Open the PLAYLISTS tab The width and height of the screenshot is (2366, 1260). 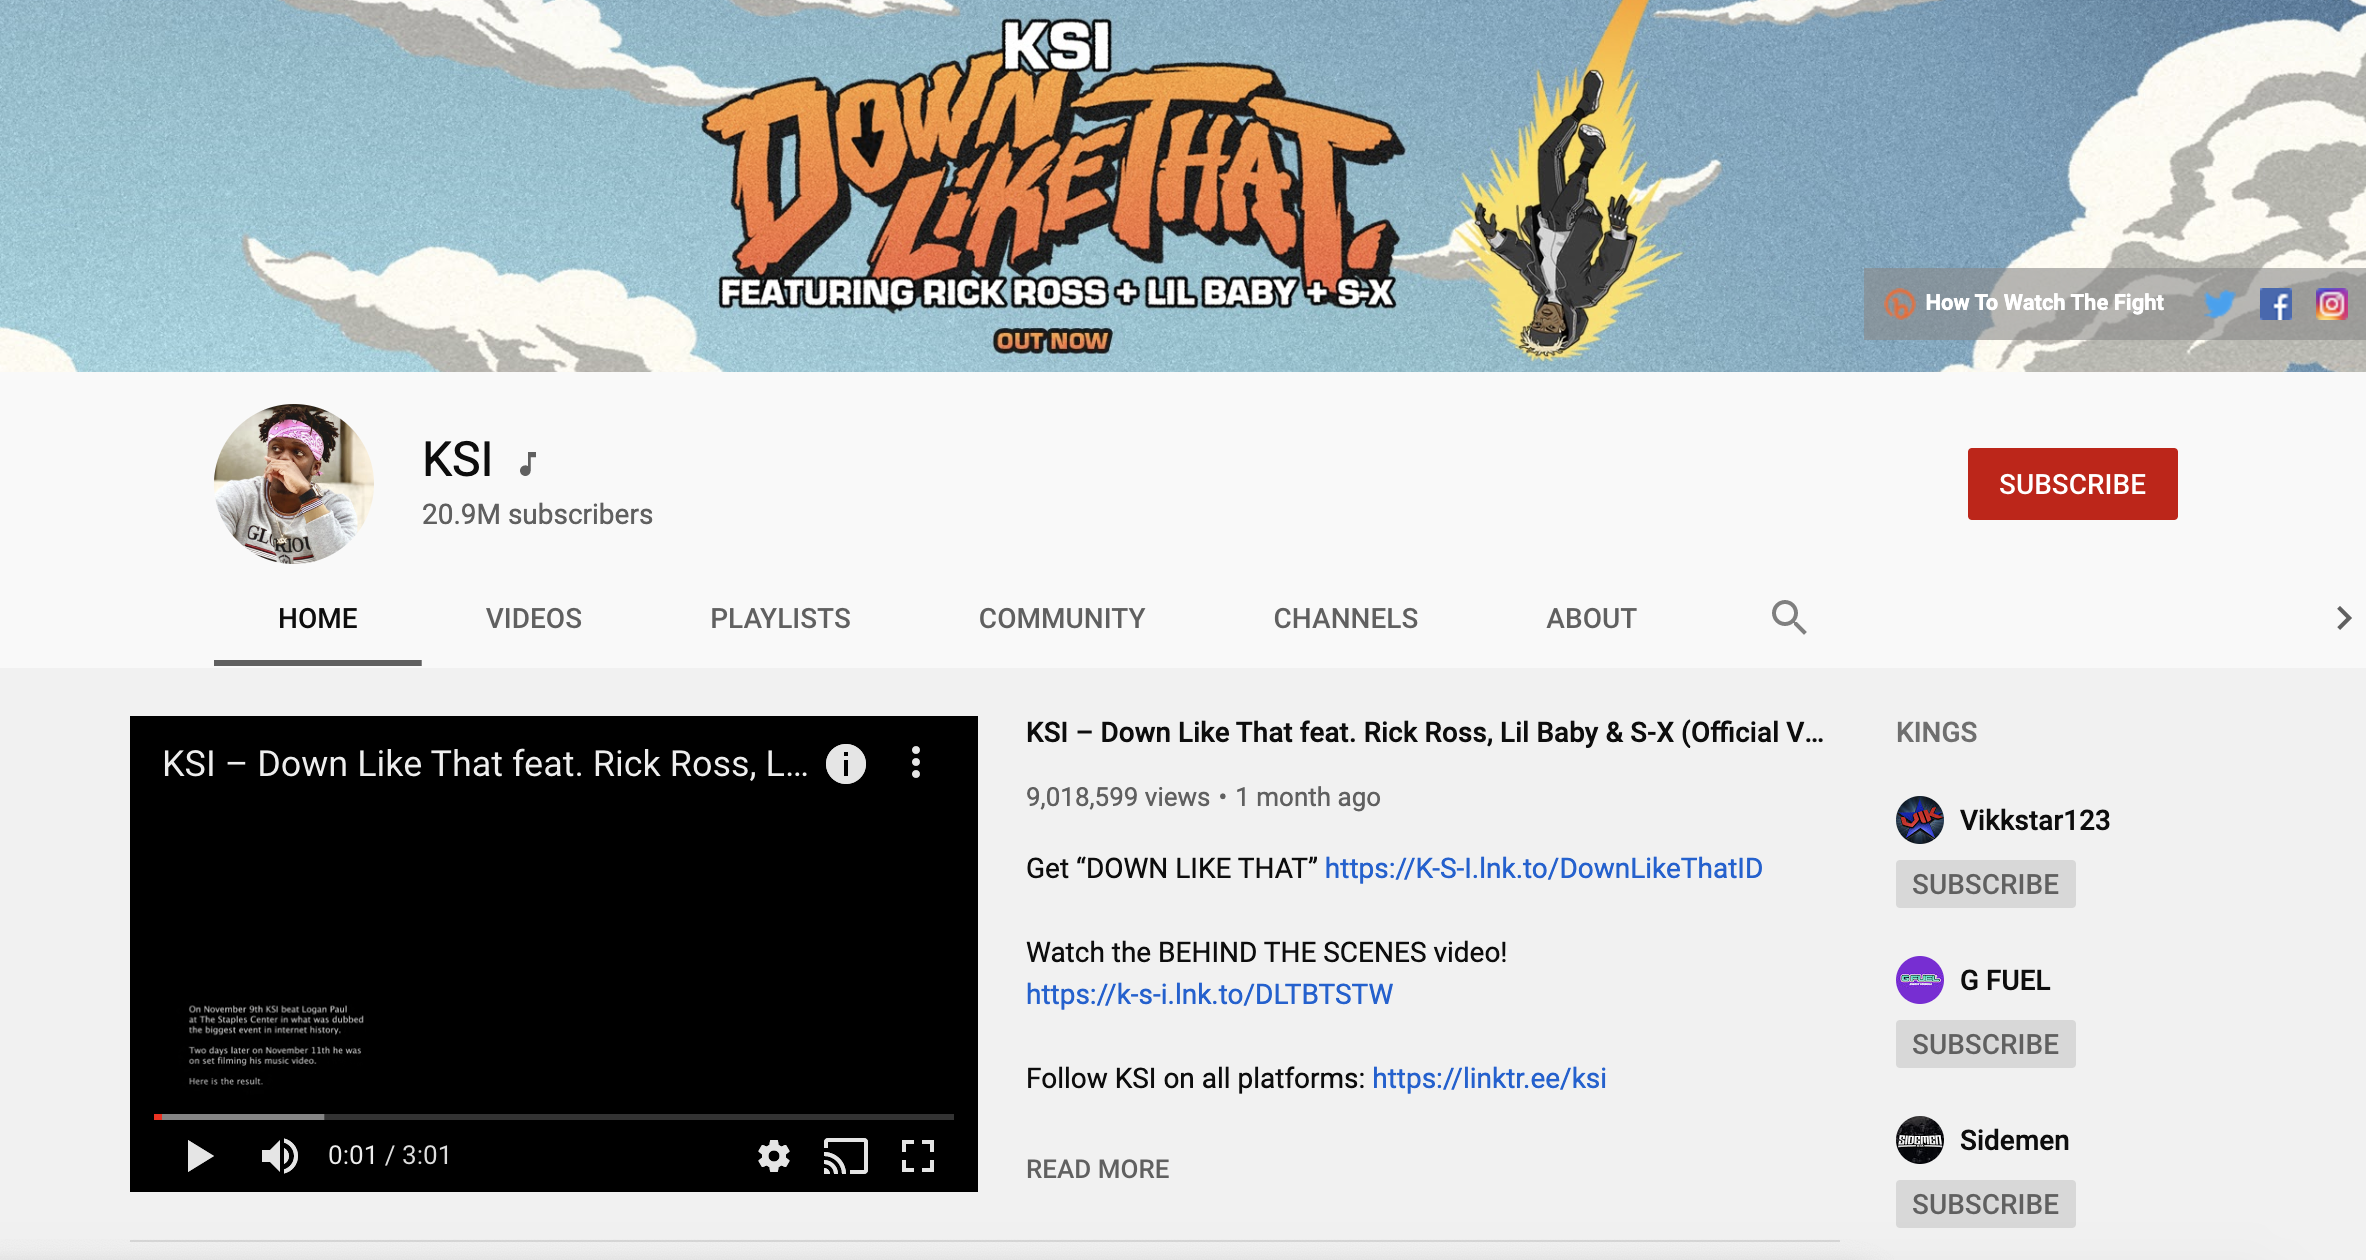pyautogui.click(x=780, y=618)
